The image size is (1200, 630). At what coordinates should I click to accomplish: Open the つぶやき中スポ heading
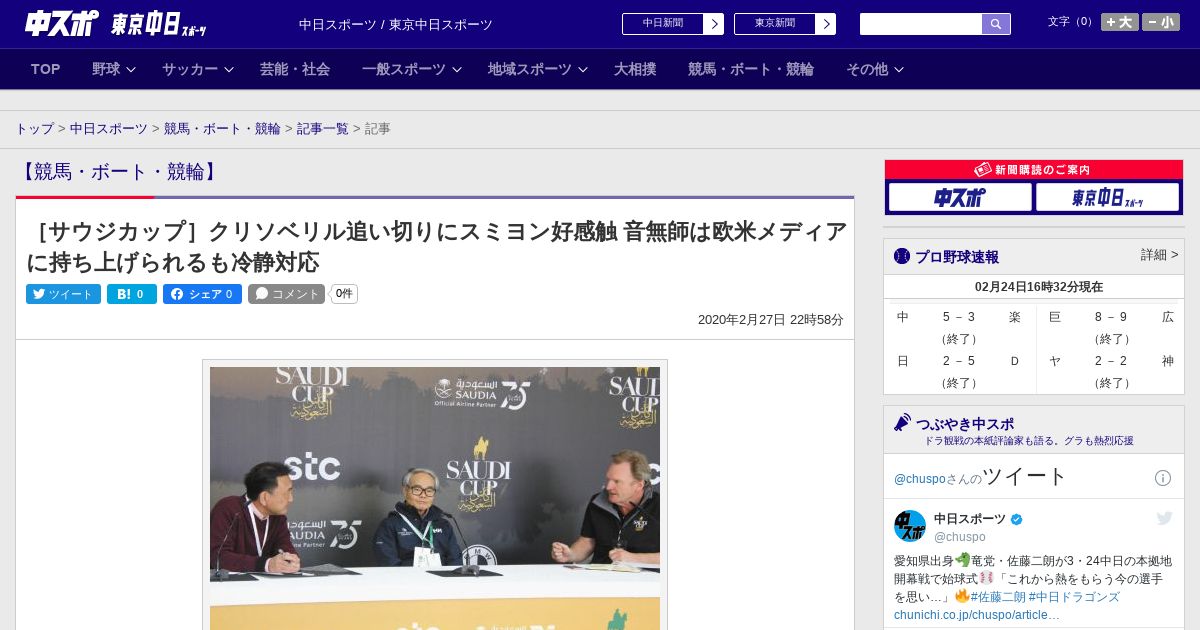(x=965, y=423)
